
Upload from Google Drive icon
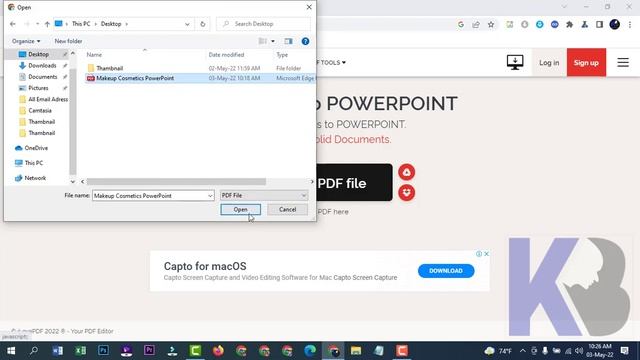point(407,172)
